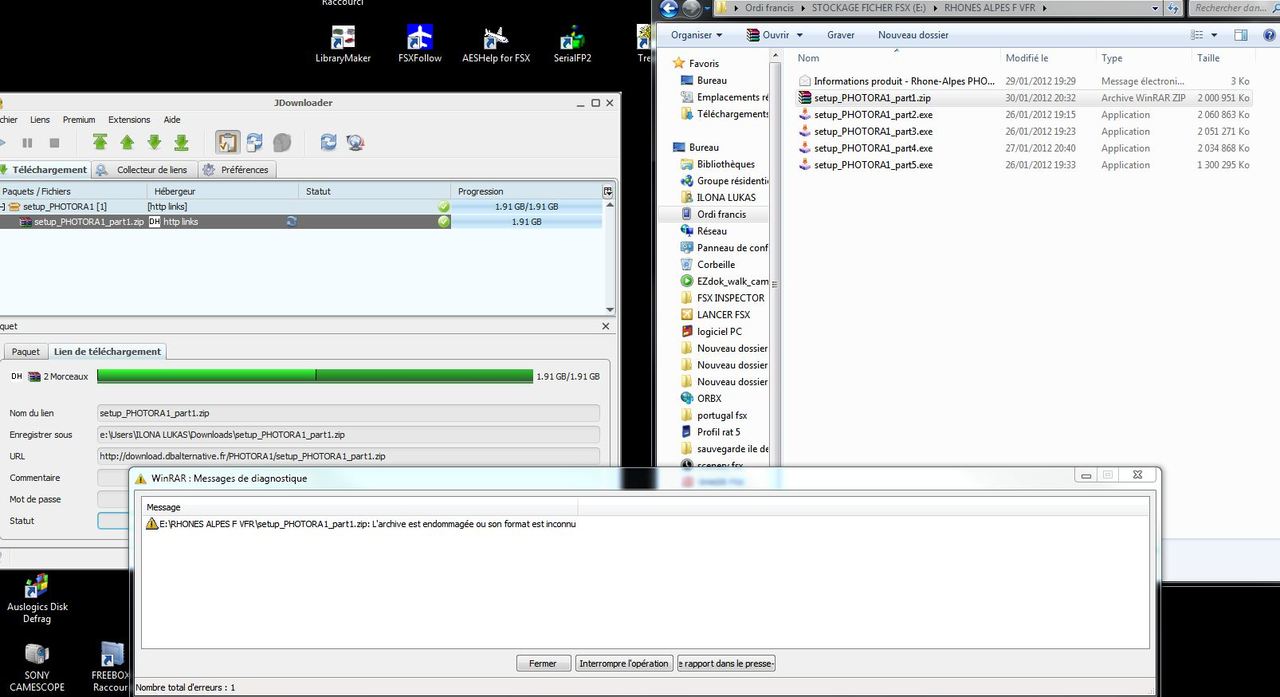Sort by Progression column header
This screenshot has width=1280, height=697.
[x=526, y=191]
